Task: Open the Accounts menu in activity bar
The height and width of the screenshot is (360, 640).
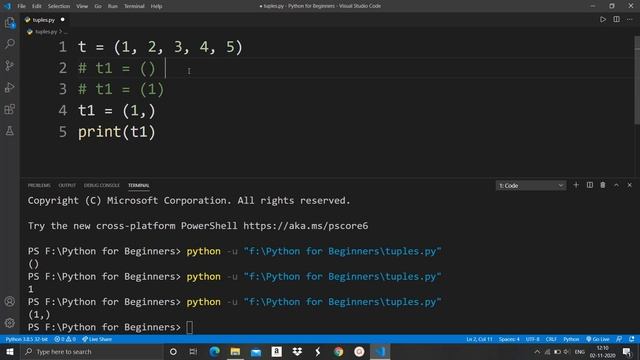Action: click(10, 302)
